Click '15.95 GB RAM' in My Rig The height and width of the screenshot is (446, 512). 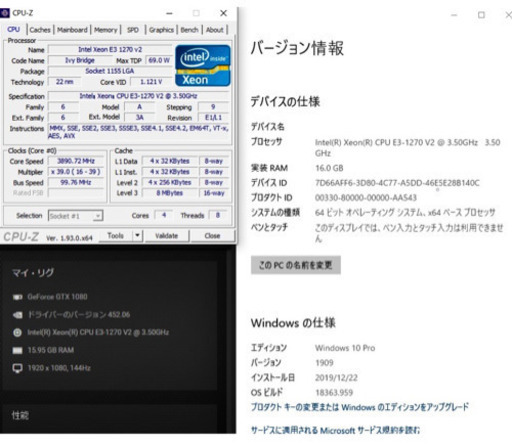coord(51,350)
